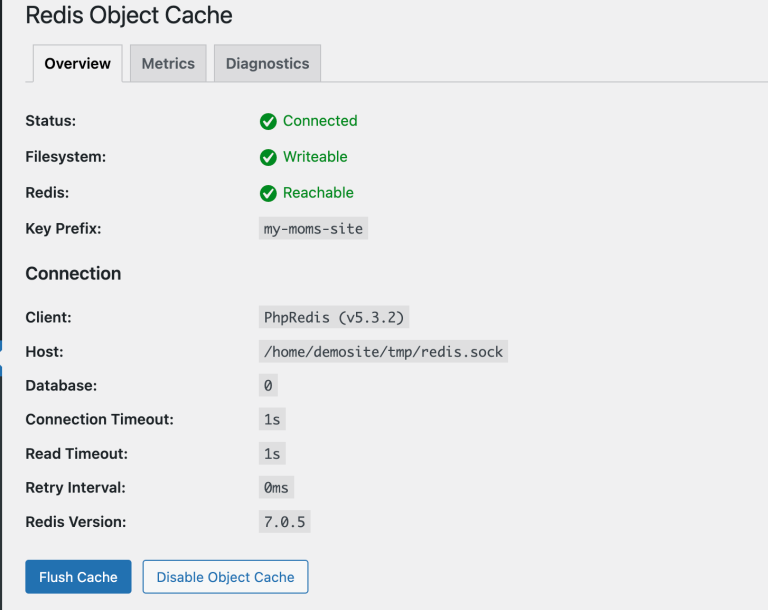Click the Redis Version 7.0.5 value
768x610 pixels.
click(x=284, y=522)
